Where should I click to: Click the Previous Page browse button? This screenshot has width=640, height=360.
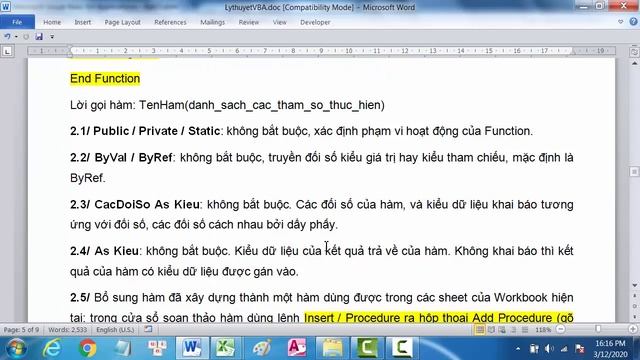[x=634, y=295]
